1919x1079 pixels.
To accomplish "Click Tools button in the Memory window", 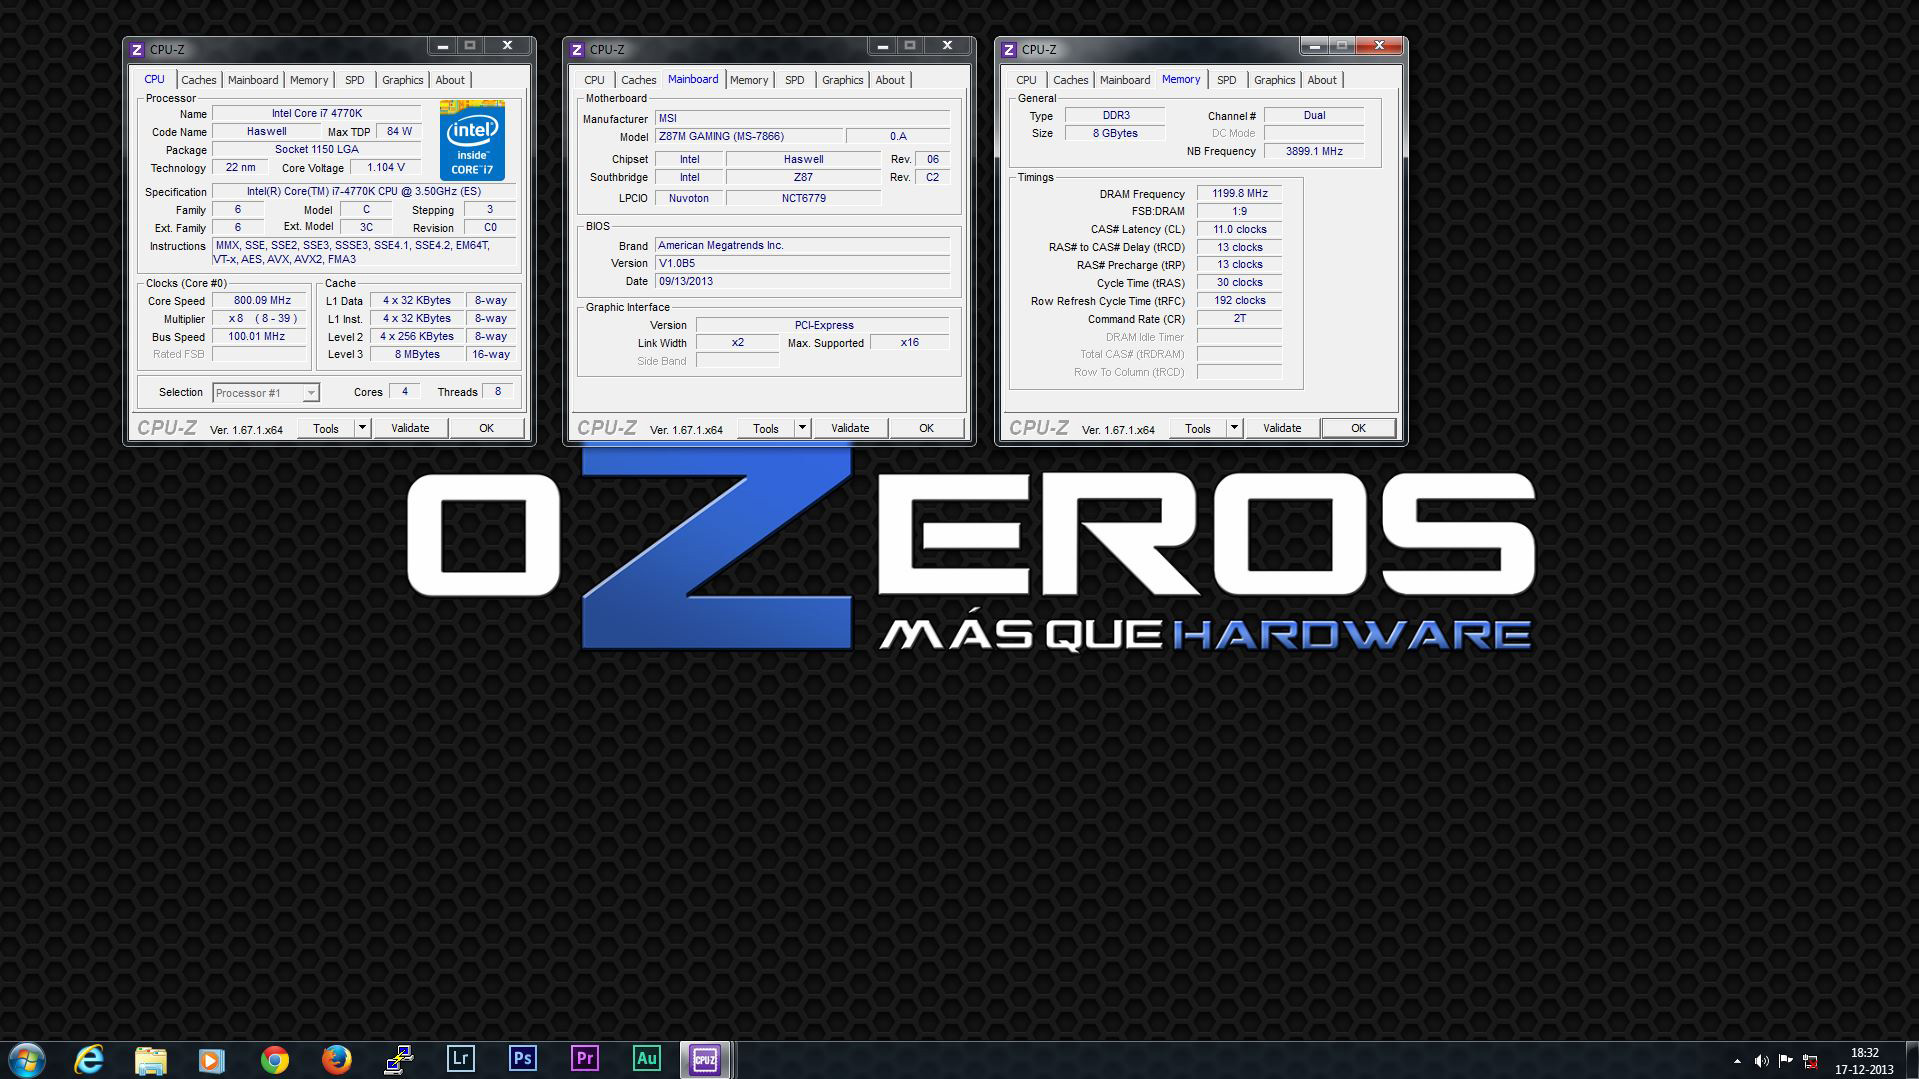I will coord(1198,428).
